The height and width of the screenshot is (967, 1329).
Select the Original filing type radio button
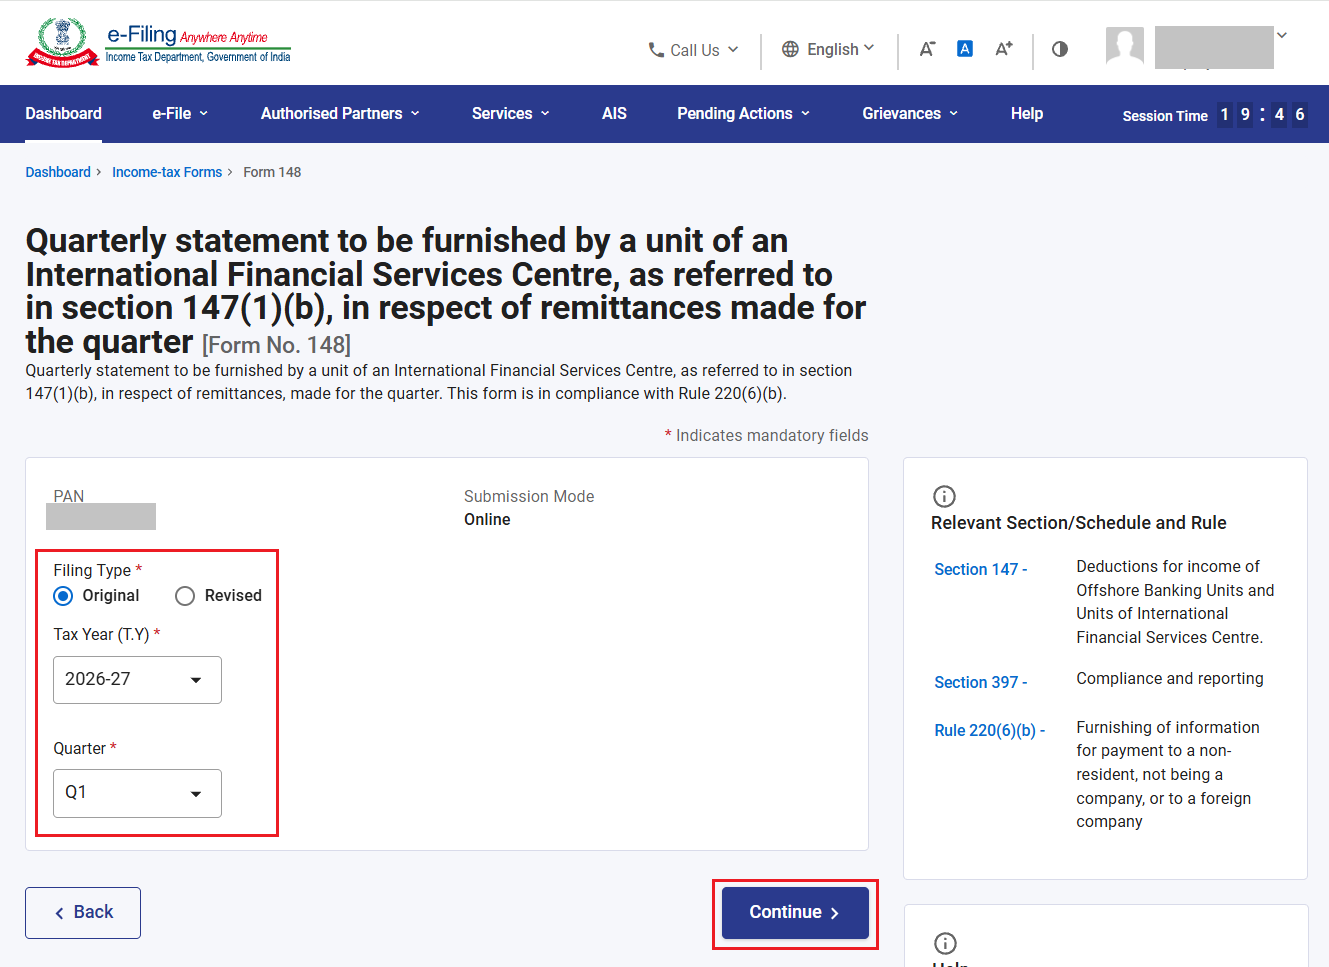pos(63,596)
